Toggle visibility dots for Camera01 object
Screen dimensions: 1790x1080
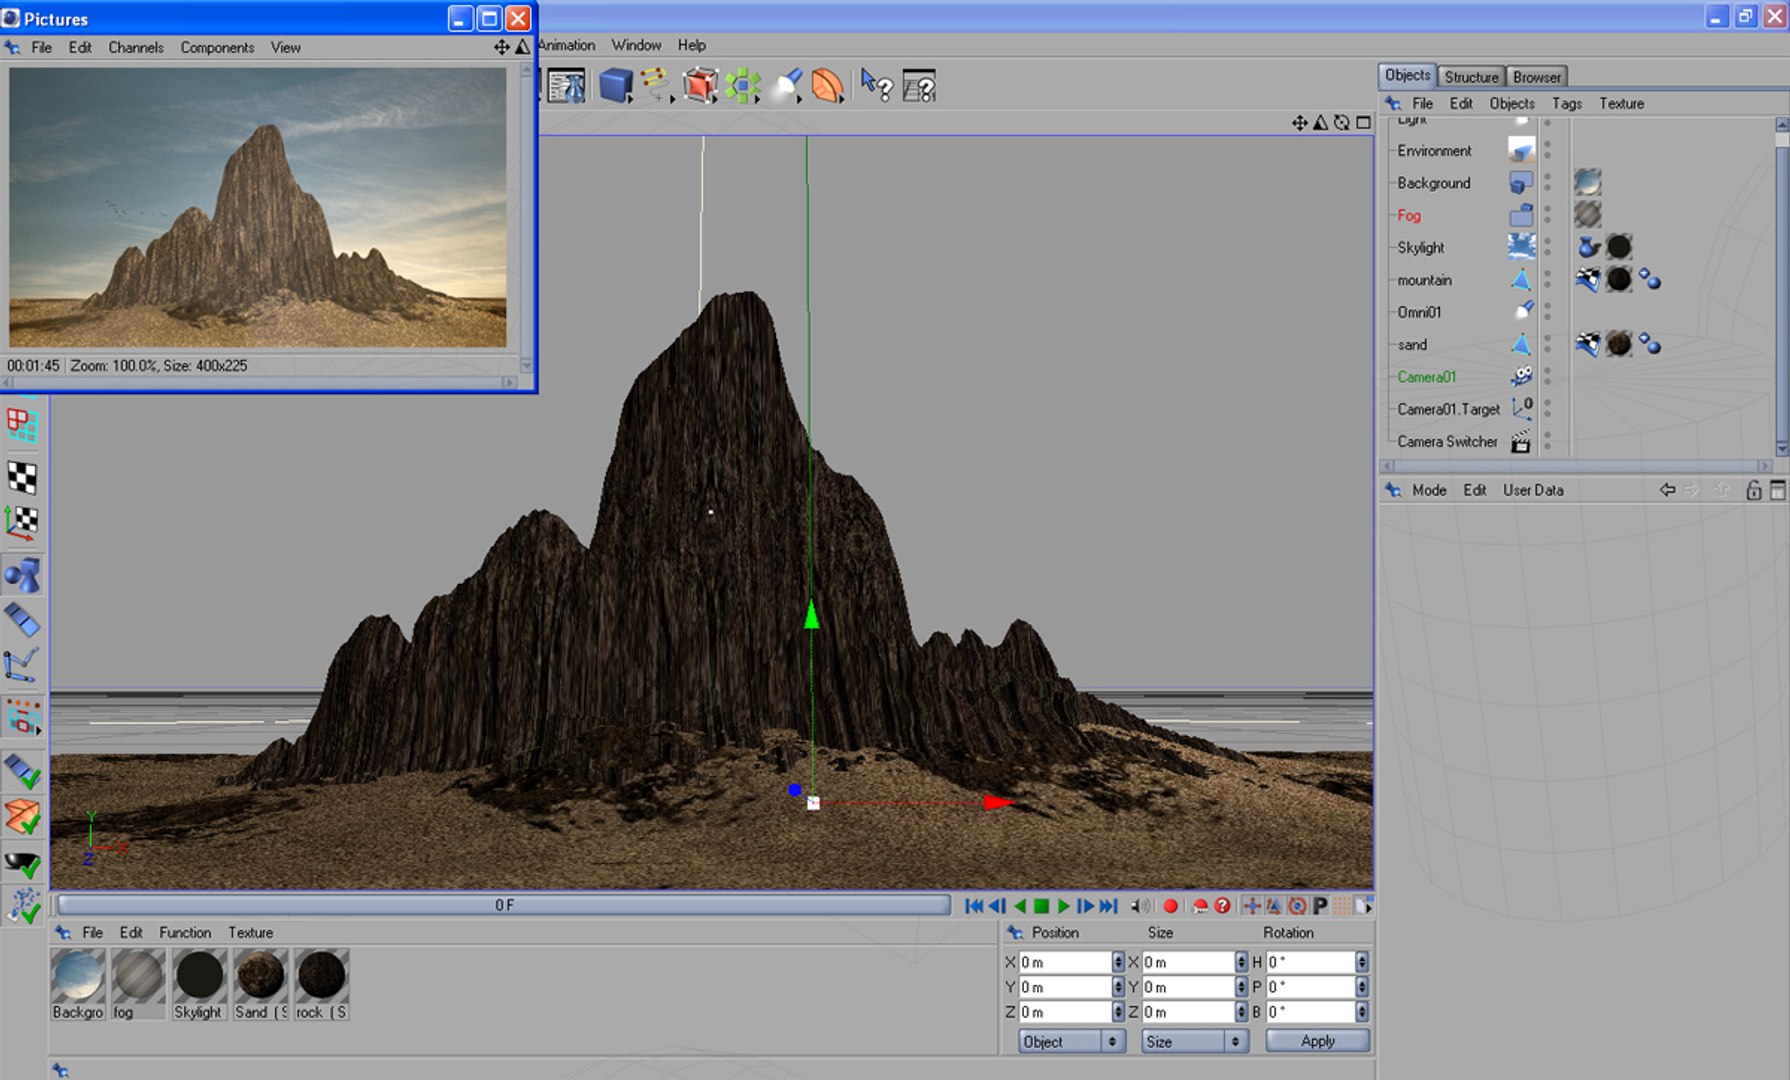point(1547,377)
